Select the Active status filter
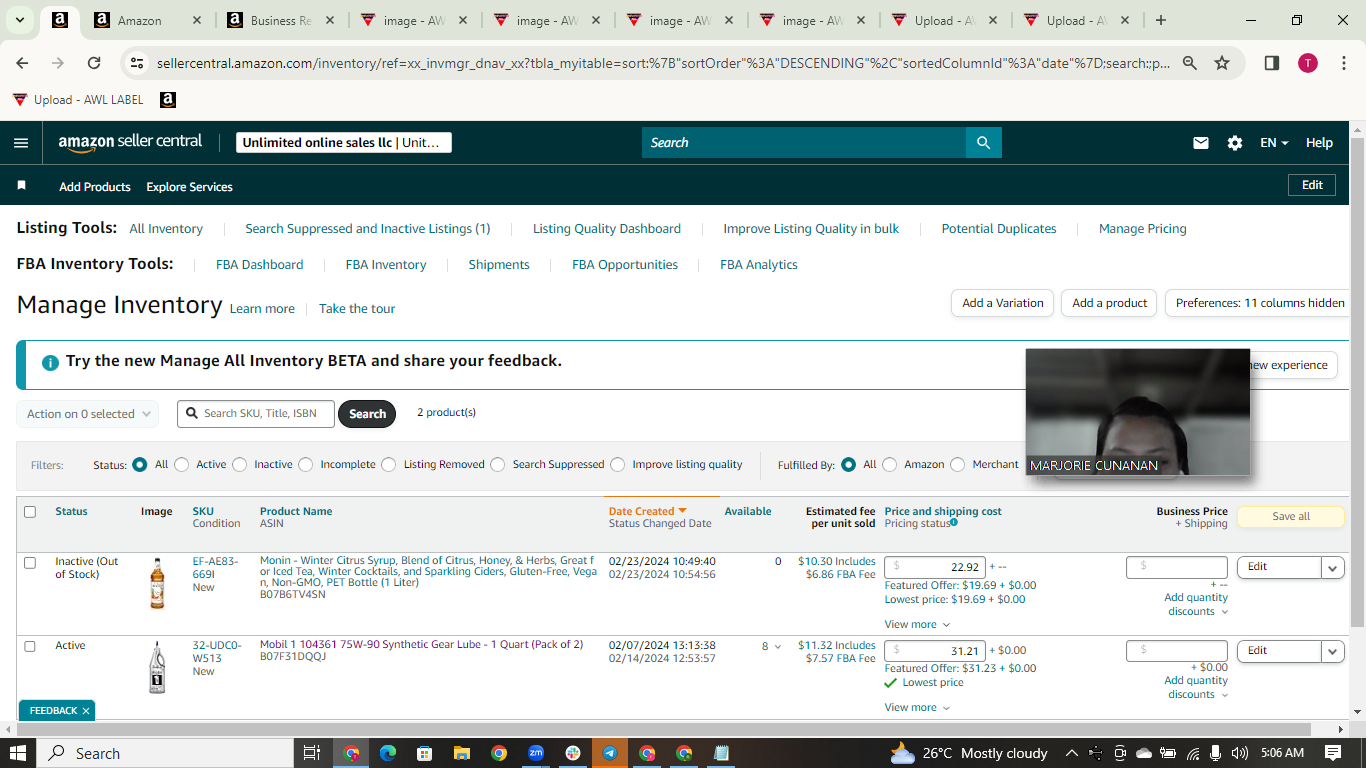This screenshot has width=1366, height=768. coord(183,464)
